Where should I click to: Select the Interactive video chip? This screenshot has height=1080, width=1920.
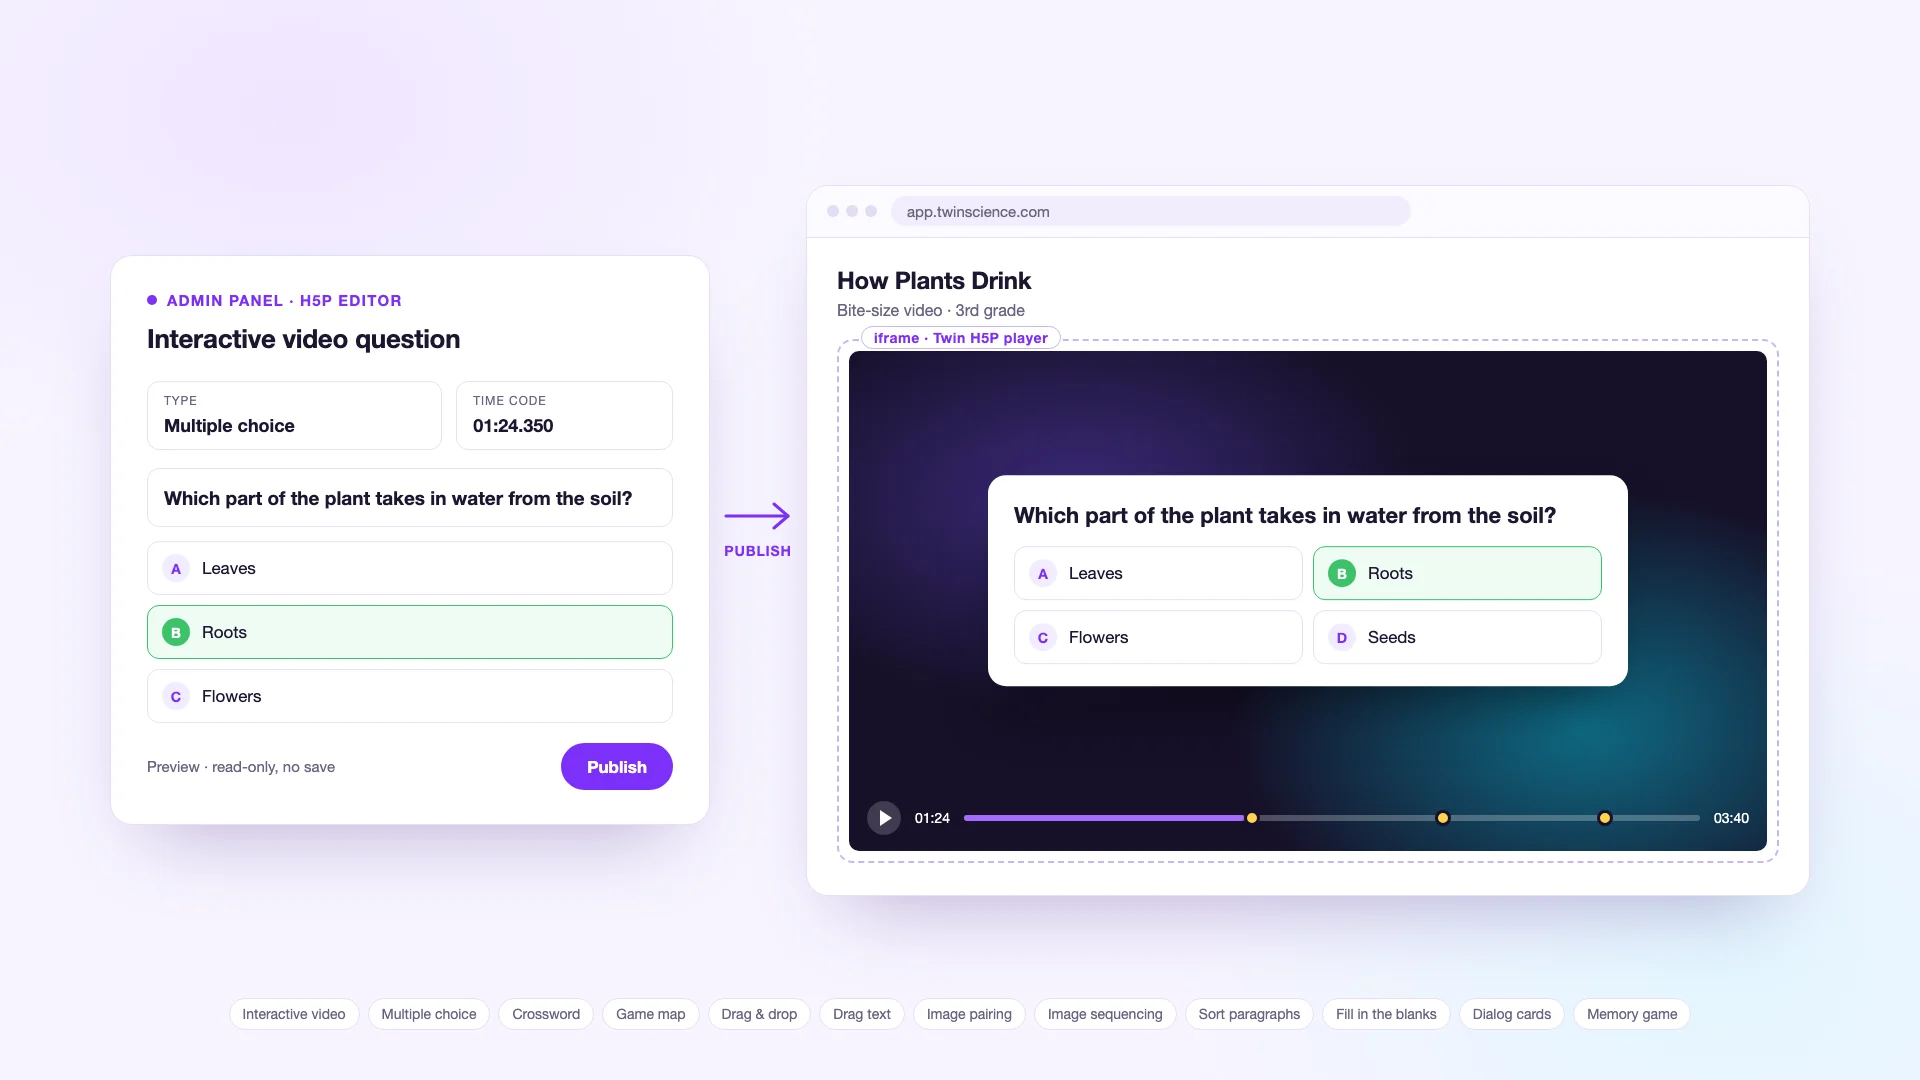[294, 1014]
